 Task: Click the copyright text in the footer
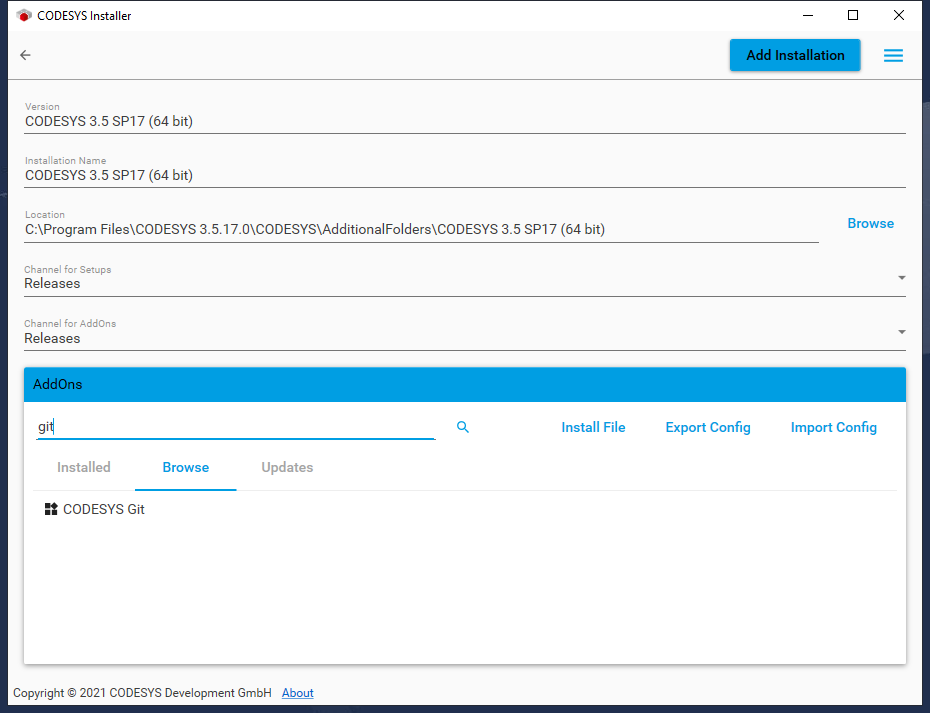coord(142,693)
